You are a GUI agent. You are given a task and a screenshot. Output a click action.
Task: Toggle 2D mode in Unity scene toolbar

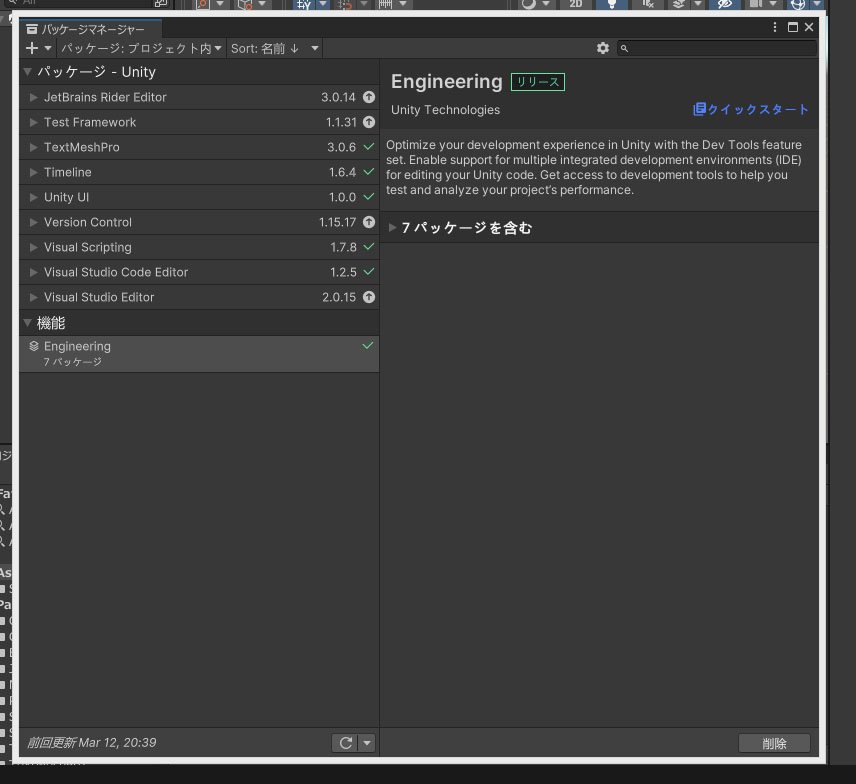575,4
